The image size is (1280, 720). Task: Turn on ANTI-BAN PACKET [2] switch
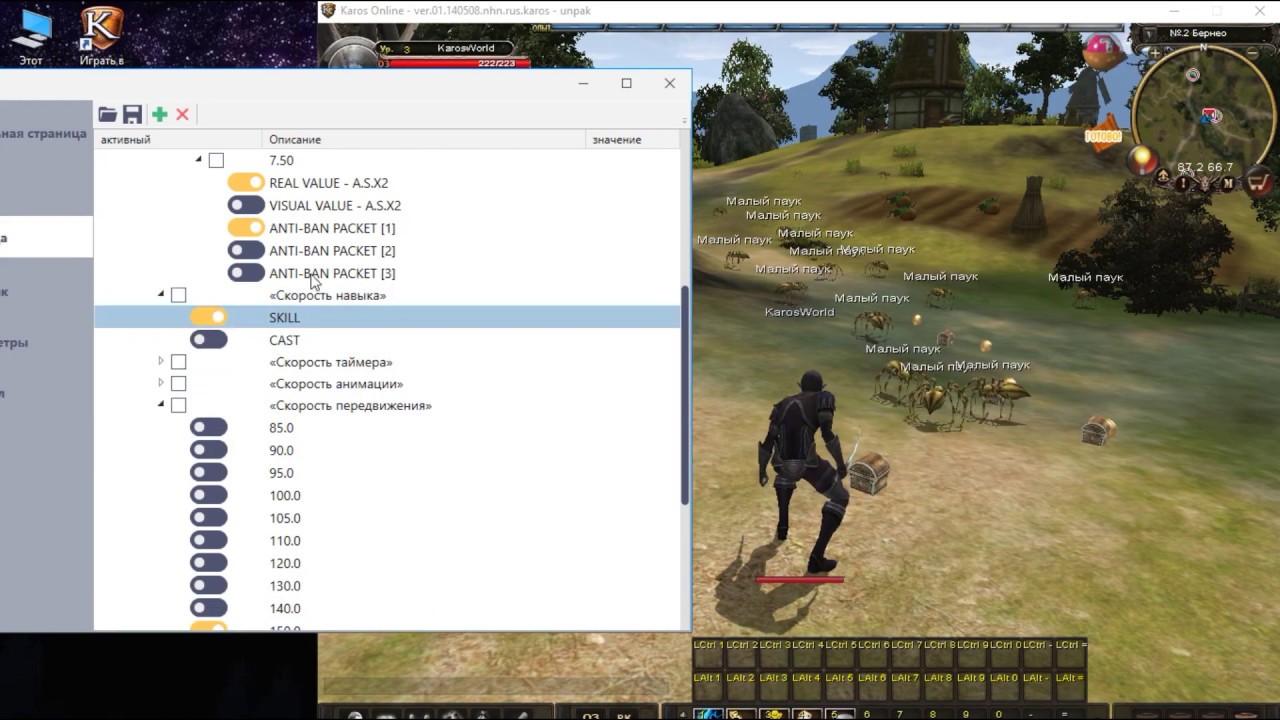[246, 250]
